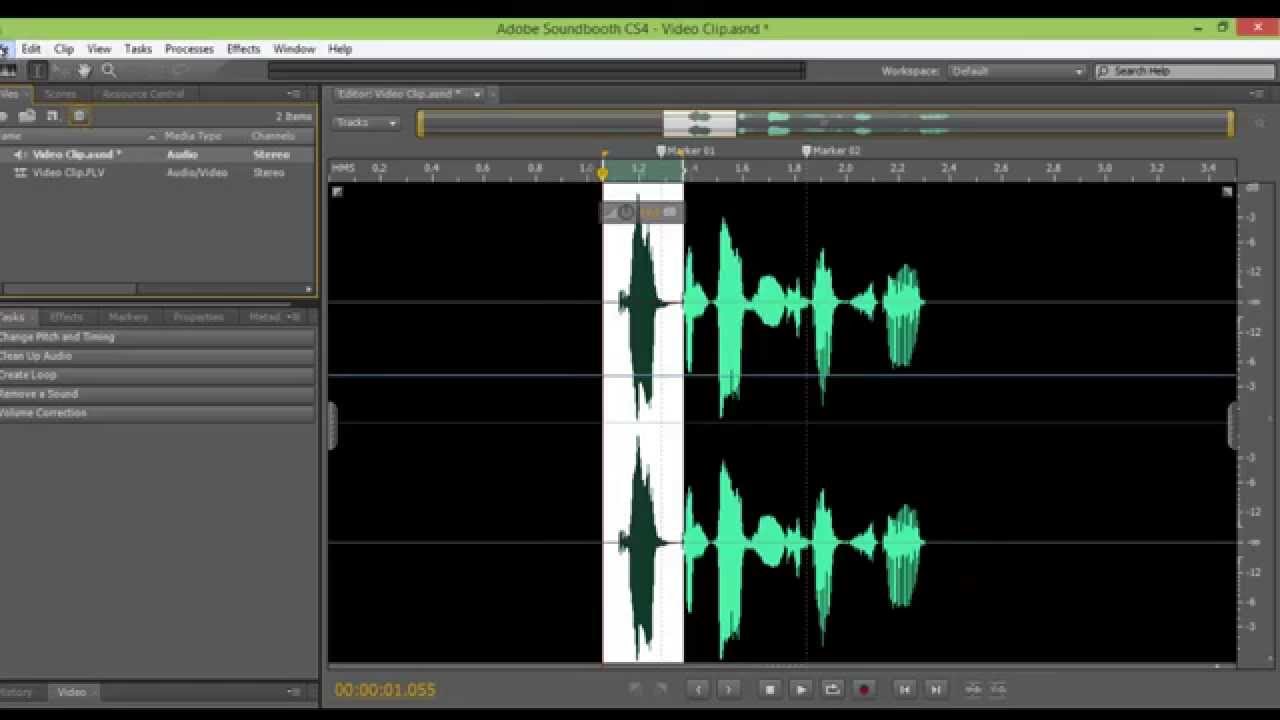Switch to the Video tab
The width and height of the screenshot is (1280, 720).
tap(71, 692)
